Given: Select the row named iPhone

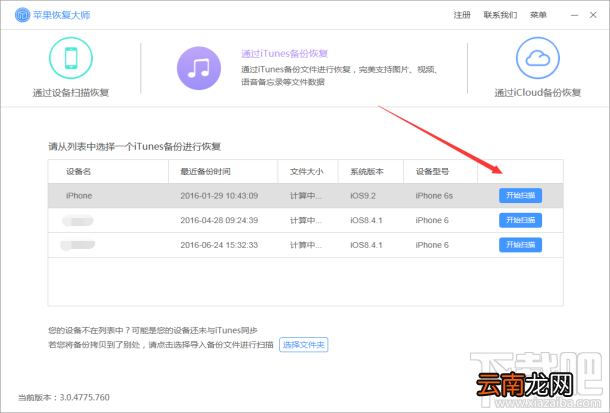Looking at the screenshot, I should point(305,196).
